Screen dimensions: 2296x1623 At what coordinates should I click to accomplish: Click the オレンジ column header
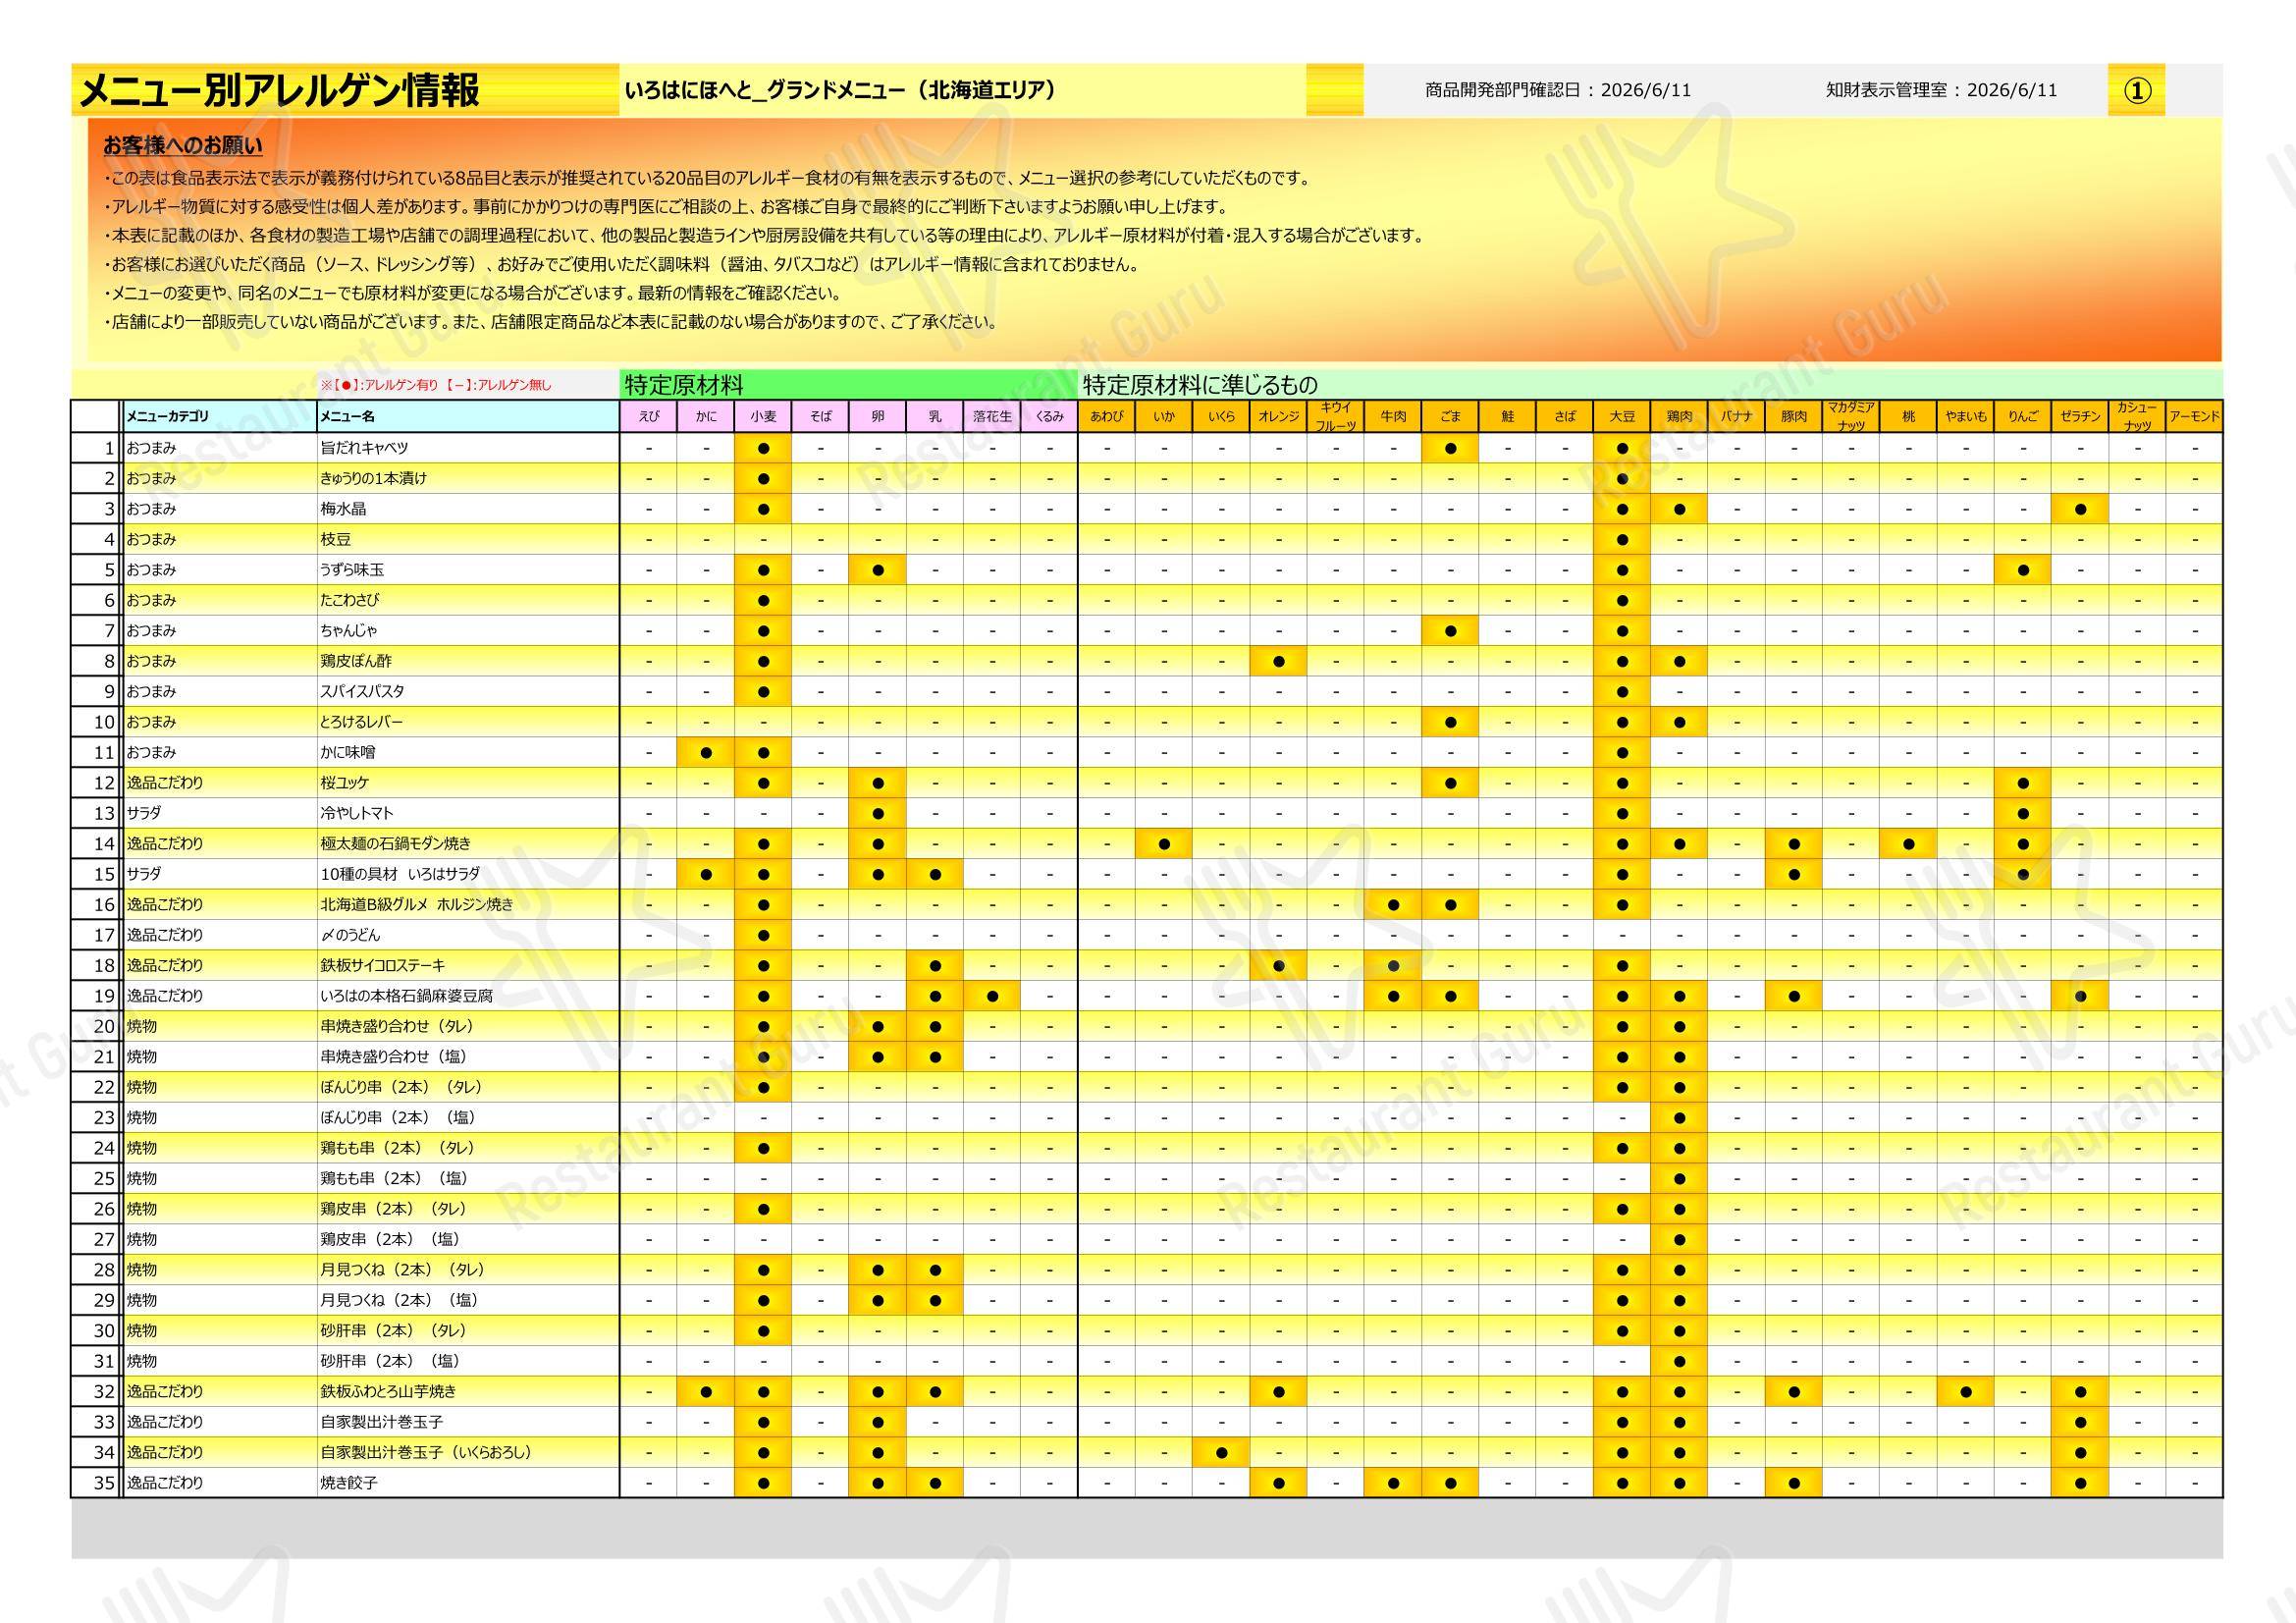[x=1279, y=417]
